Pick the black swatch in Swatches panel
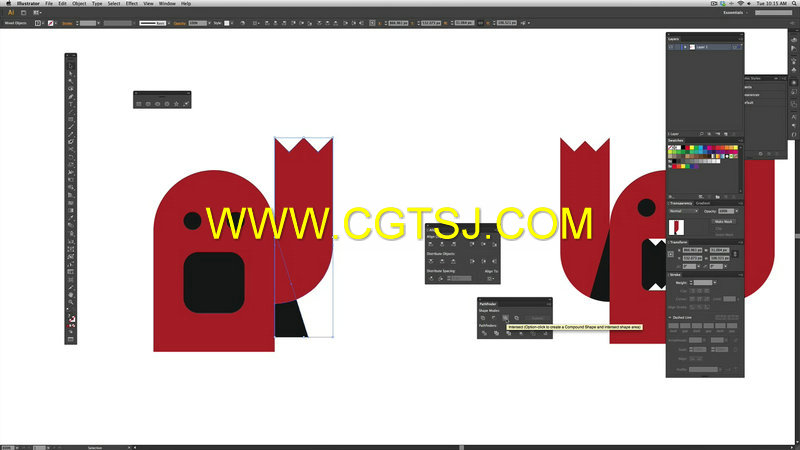 pos(683,148)
